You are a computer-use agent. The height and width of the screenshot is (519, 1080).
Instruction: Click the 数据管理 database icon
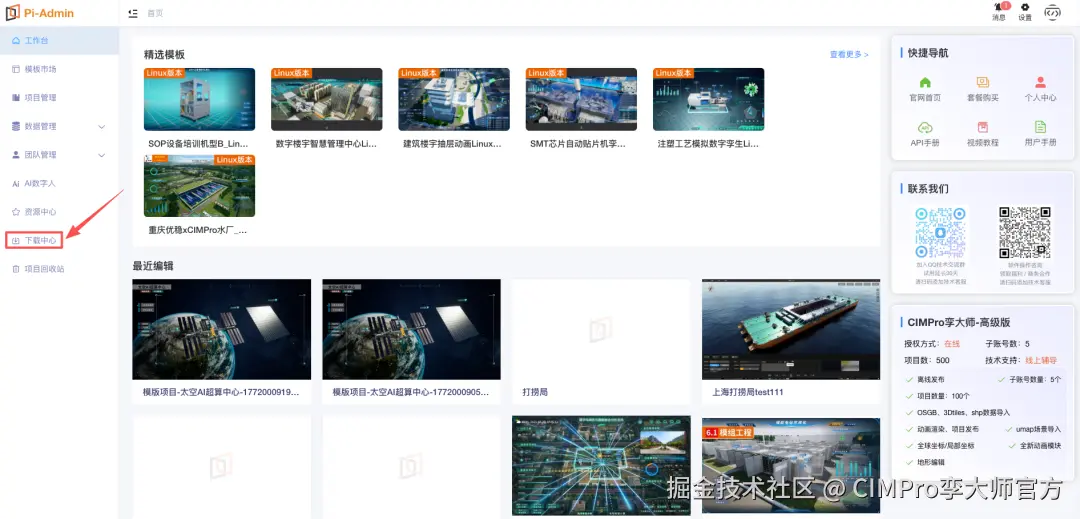pos(16,126)
